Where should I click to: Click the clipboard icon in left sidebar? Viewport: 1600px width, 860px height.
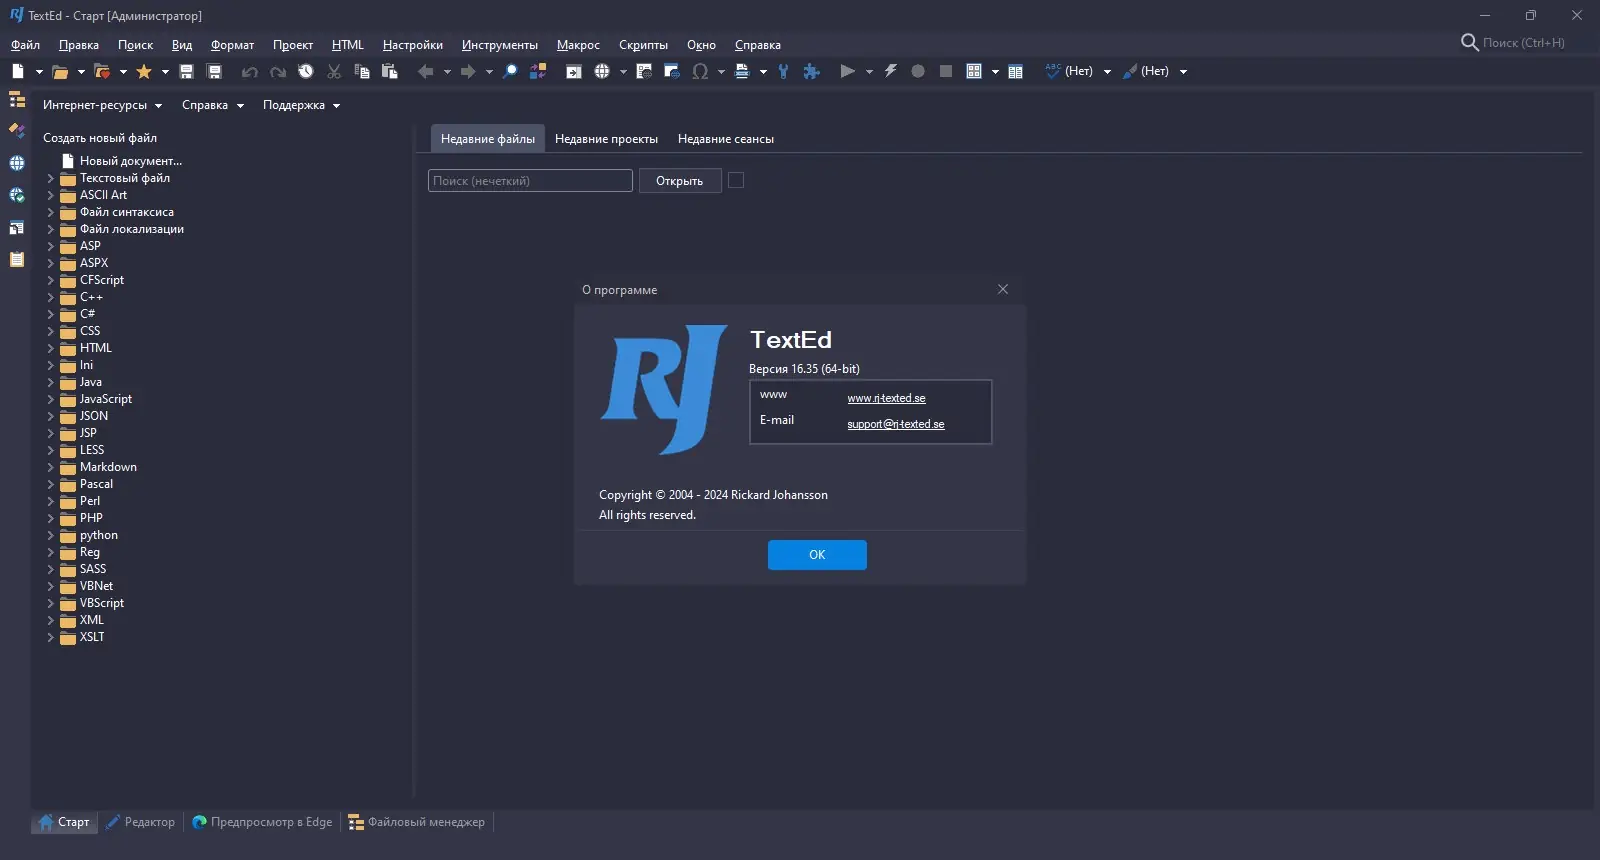pyautogui.click(x=17, y=259)
